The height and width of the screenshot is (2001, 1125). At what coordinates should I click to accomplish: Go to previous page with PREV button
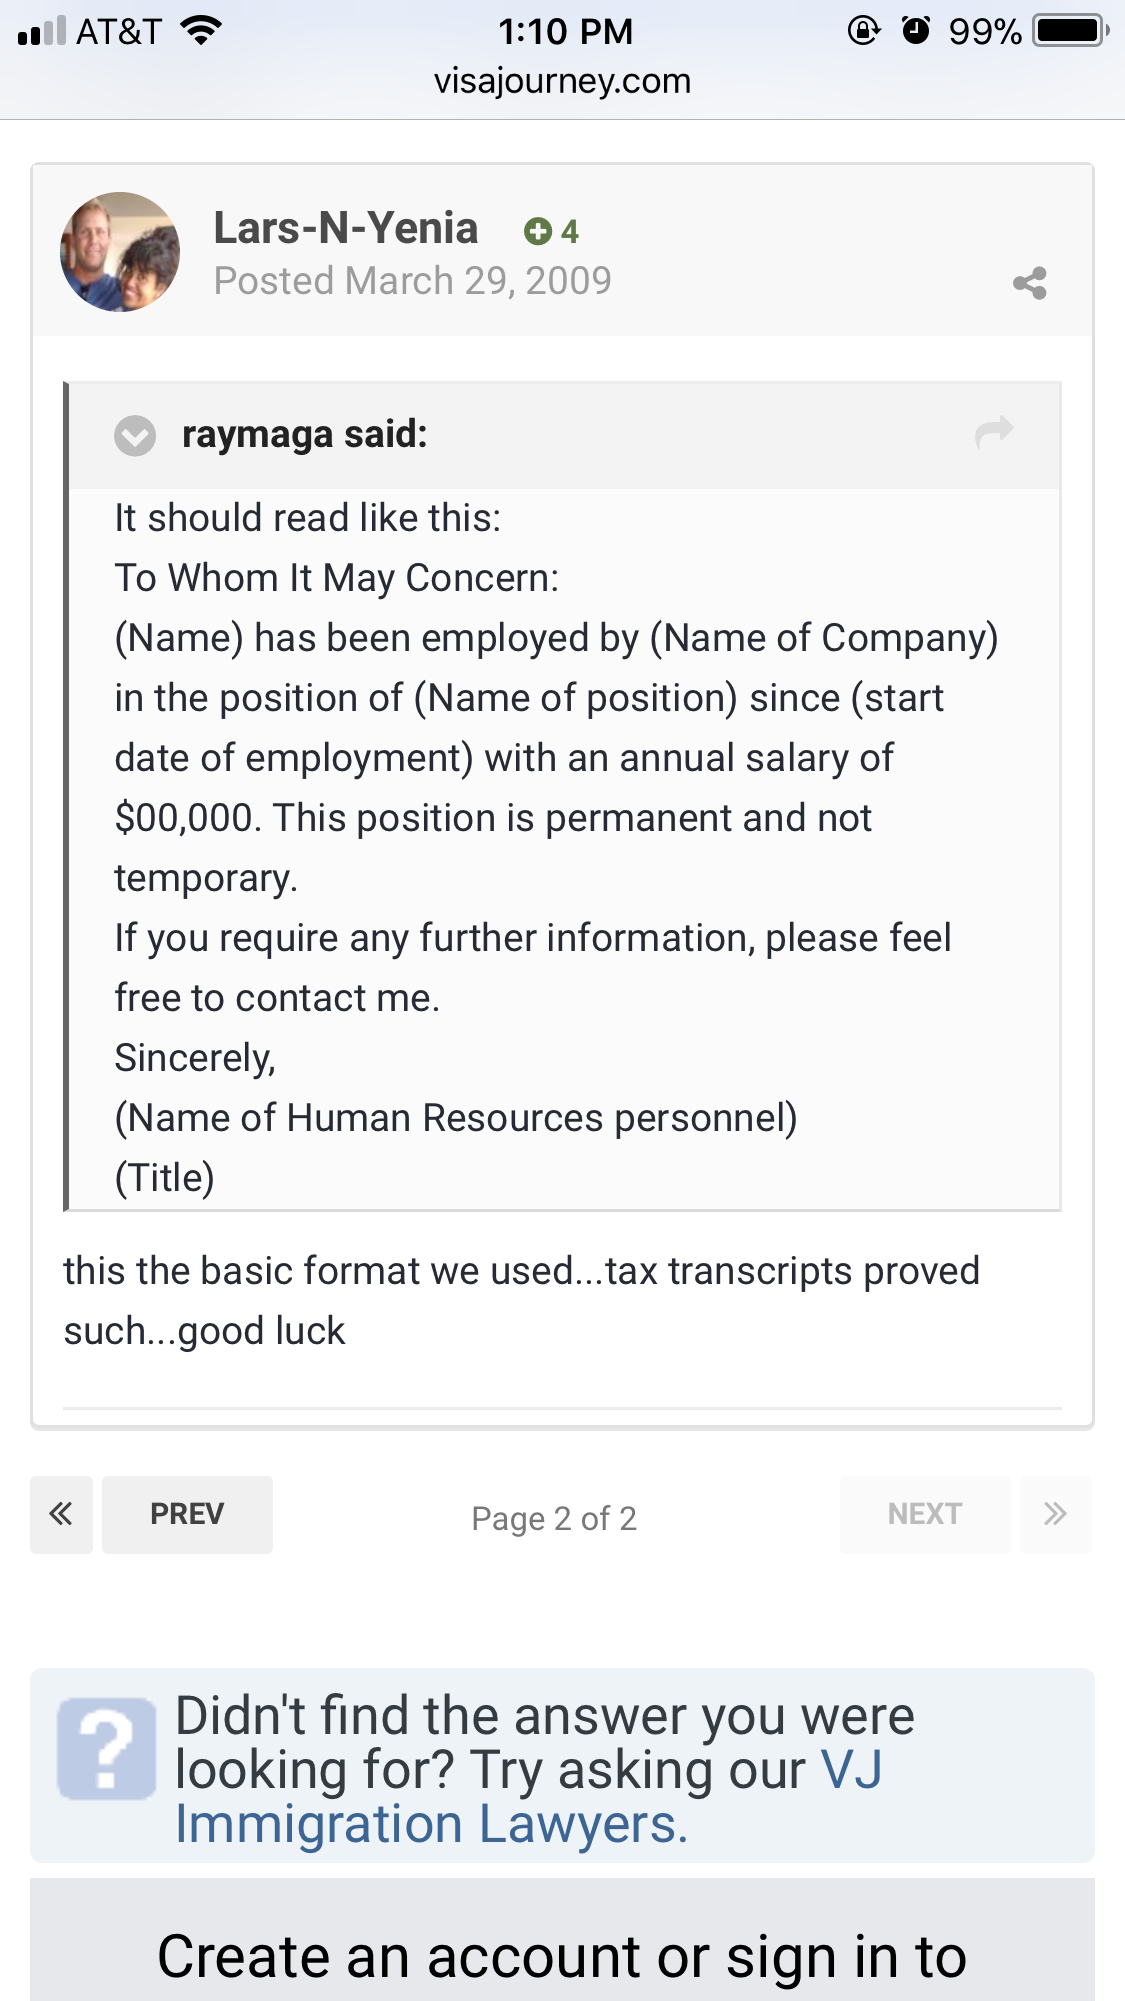click(x=187, y=1514)
